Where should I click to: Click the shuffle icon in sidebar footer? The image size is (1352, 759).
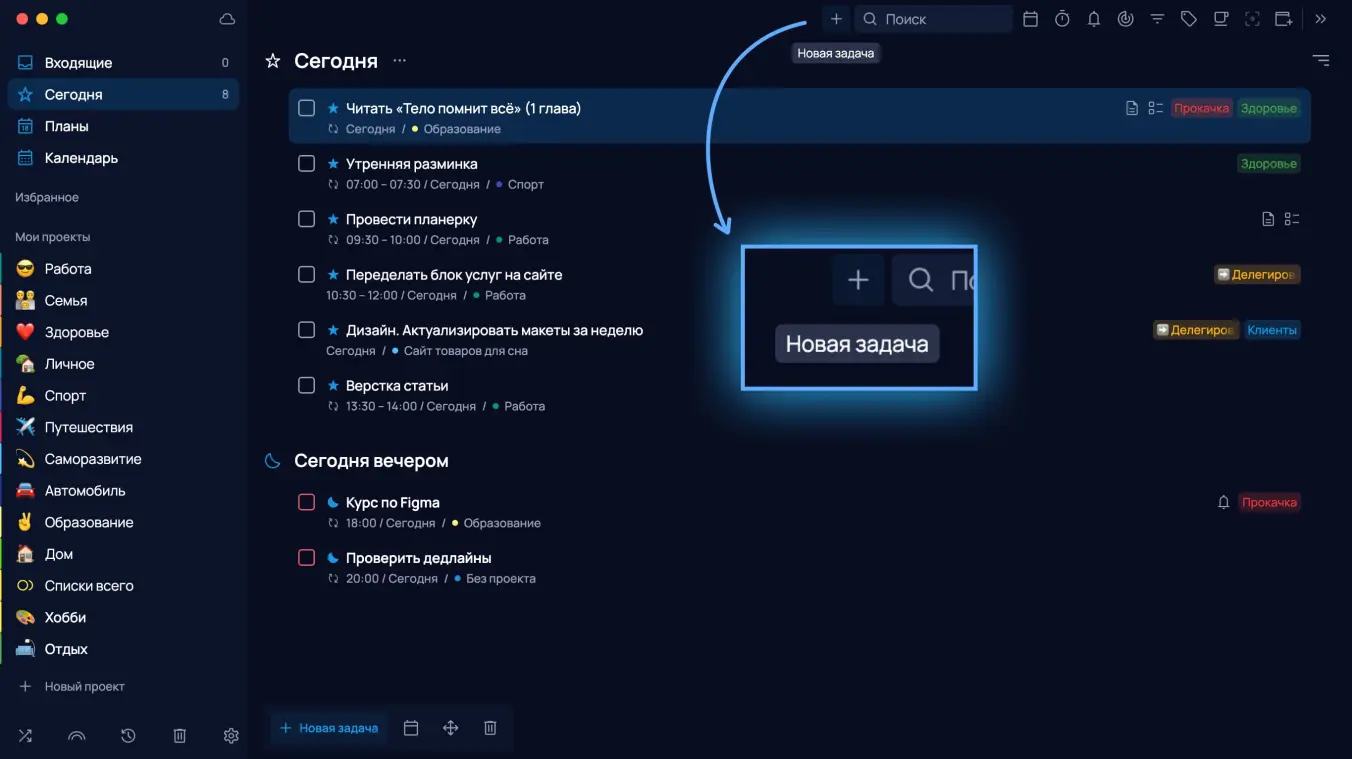(25, 736)
